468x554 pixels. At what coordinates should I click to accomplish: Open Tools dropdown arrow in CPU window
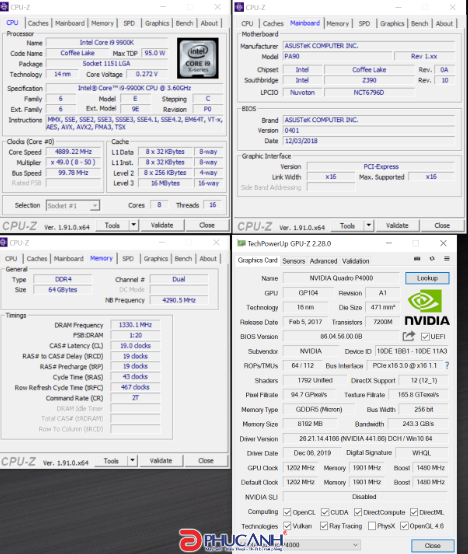point(134,225)
